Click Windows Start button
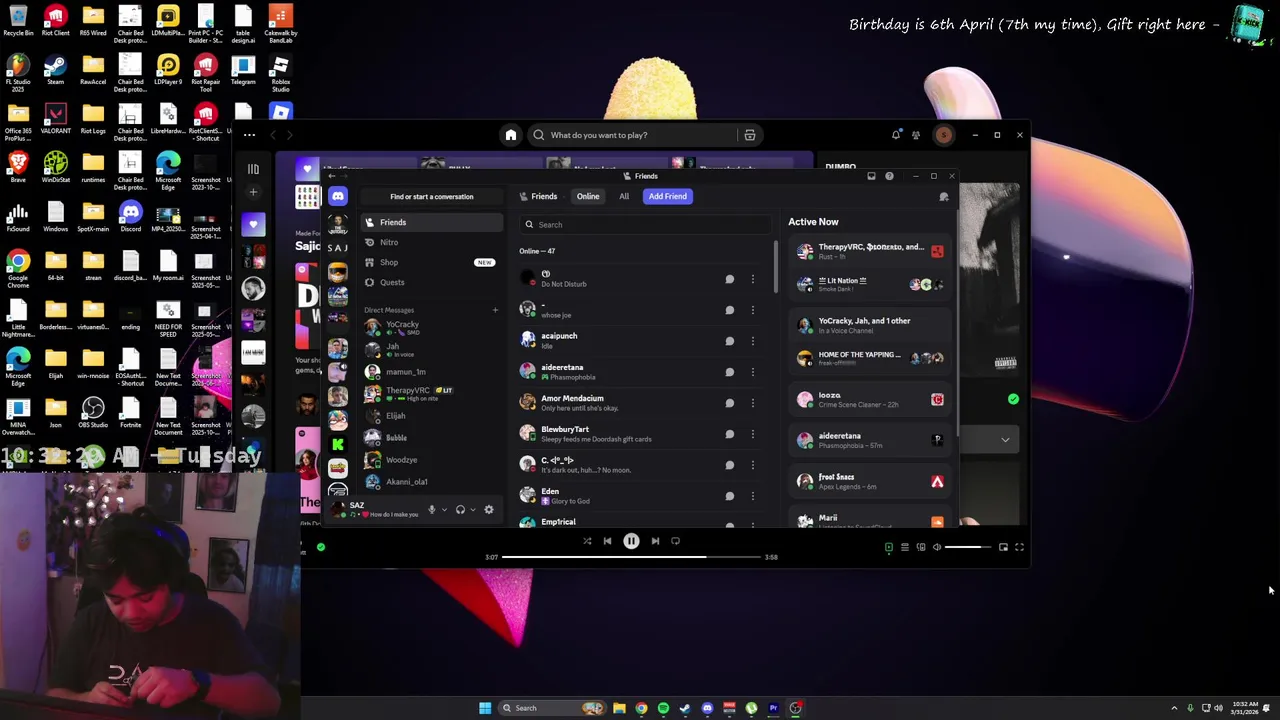 [x=485, y=708]
